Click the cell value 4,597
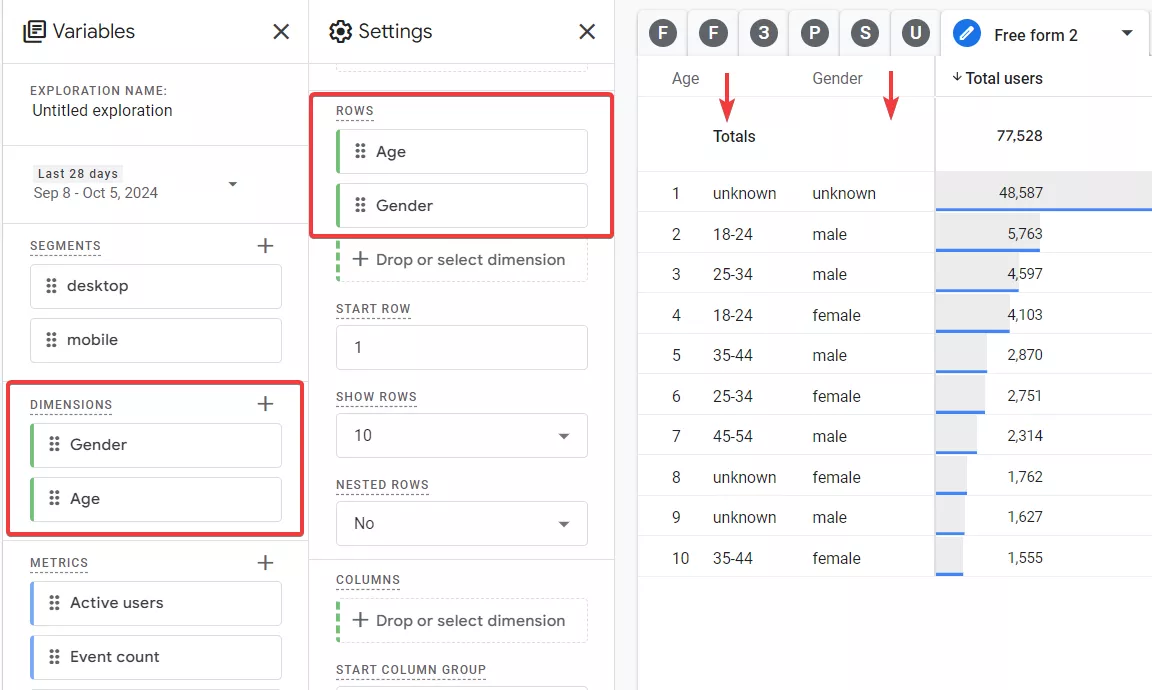Image resolution: width=1152 pixels, height=690 pixels. [1025, 273]
